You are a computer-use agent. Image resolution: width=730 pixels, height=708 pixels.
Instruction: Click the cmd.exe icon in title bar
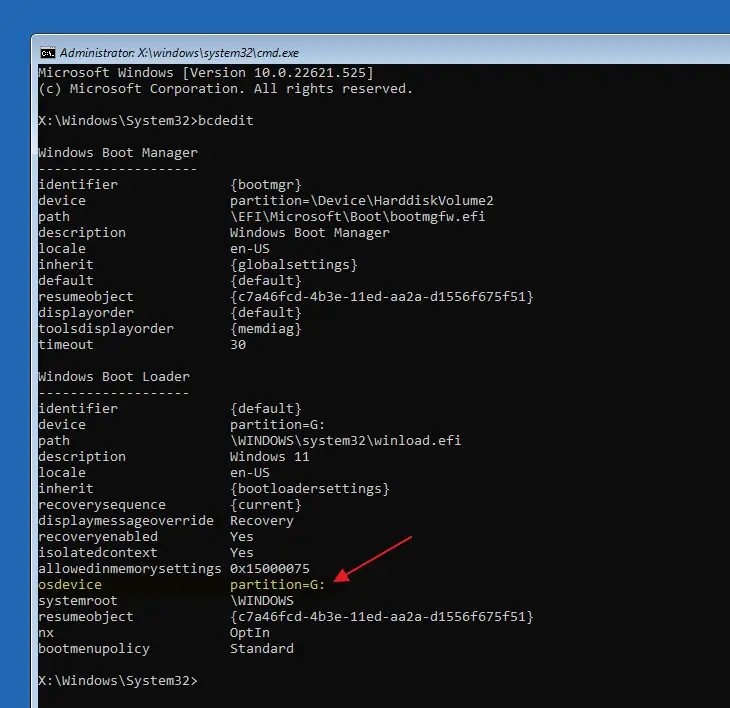point(47,53)
